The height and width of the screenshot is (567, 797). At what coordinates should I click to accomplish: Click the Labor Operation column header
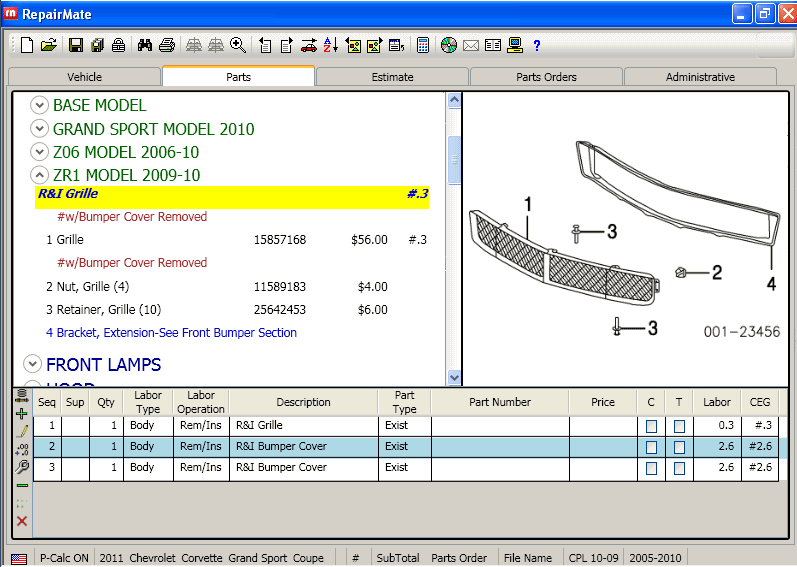[201, 402]
